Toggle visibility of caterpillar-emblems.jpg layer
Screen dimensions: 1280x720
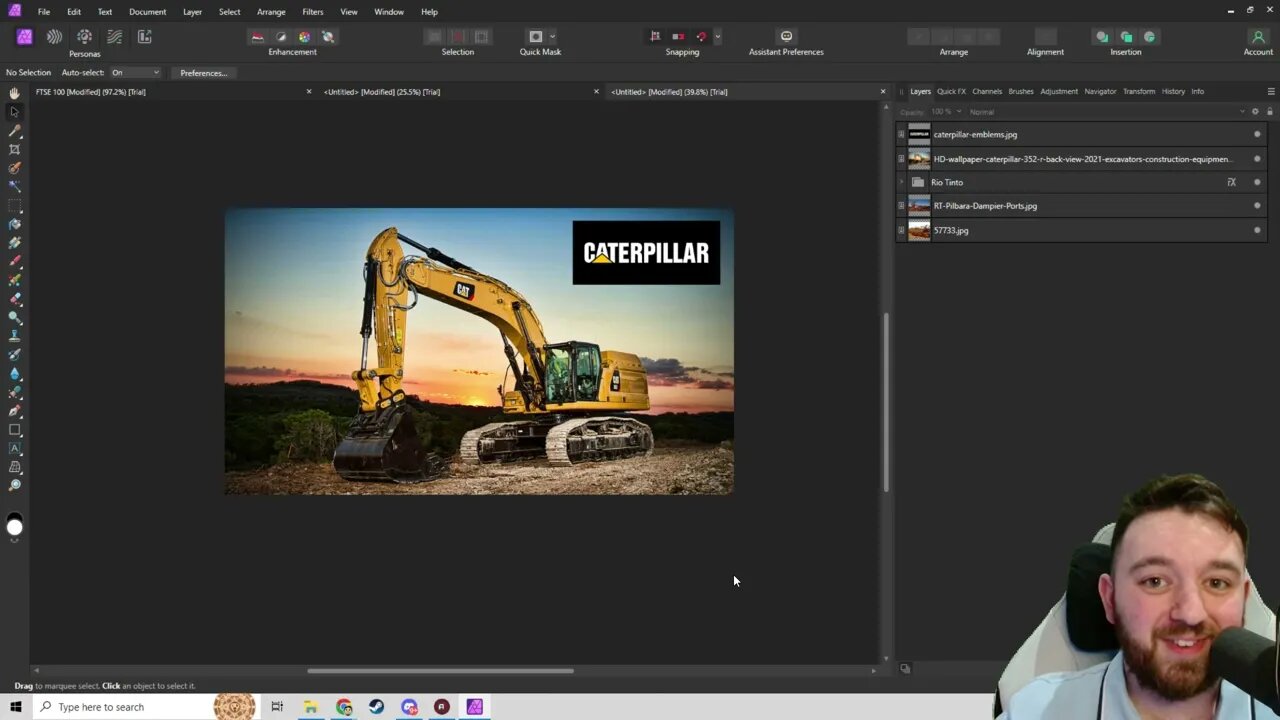coord(1257,134)
